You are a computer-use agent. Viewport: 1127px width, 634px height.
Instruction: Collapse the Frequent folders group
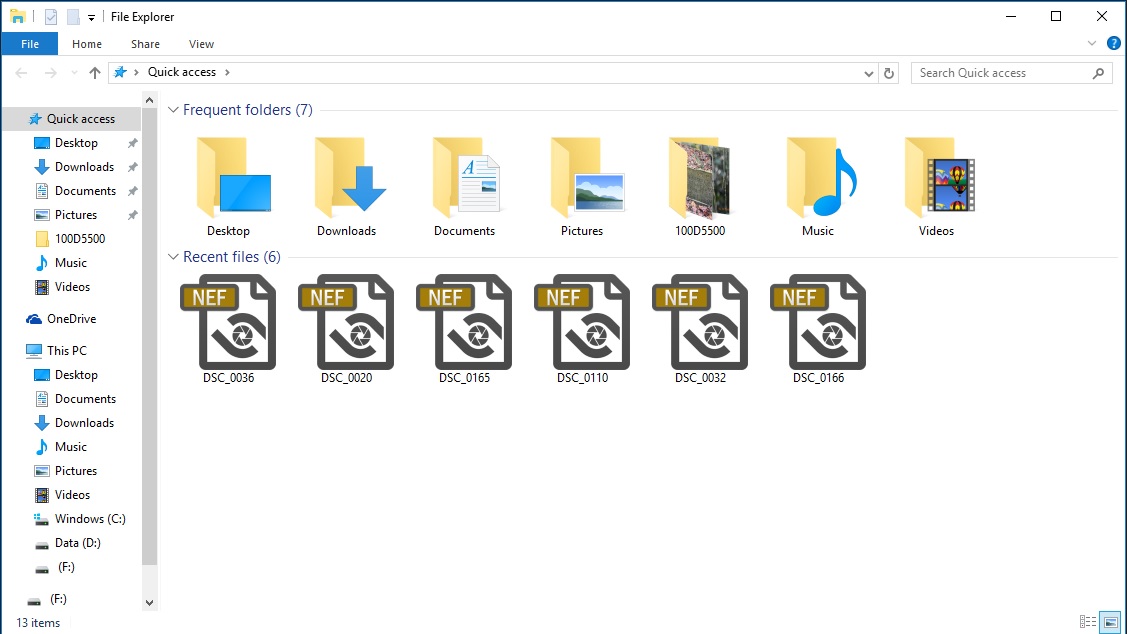(173, 110)
